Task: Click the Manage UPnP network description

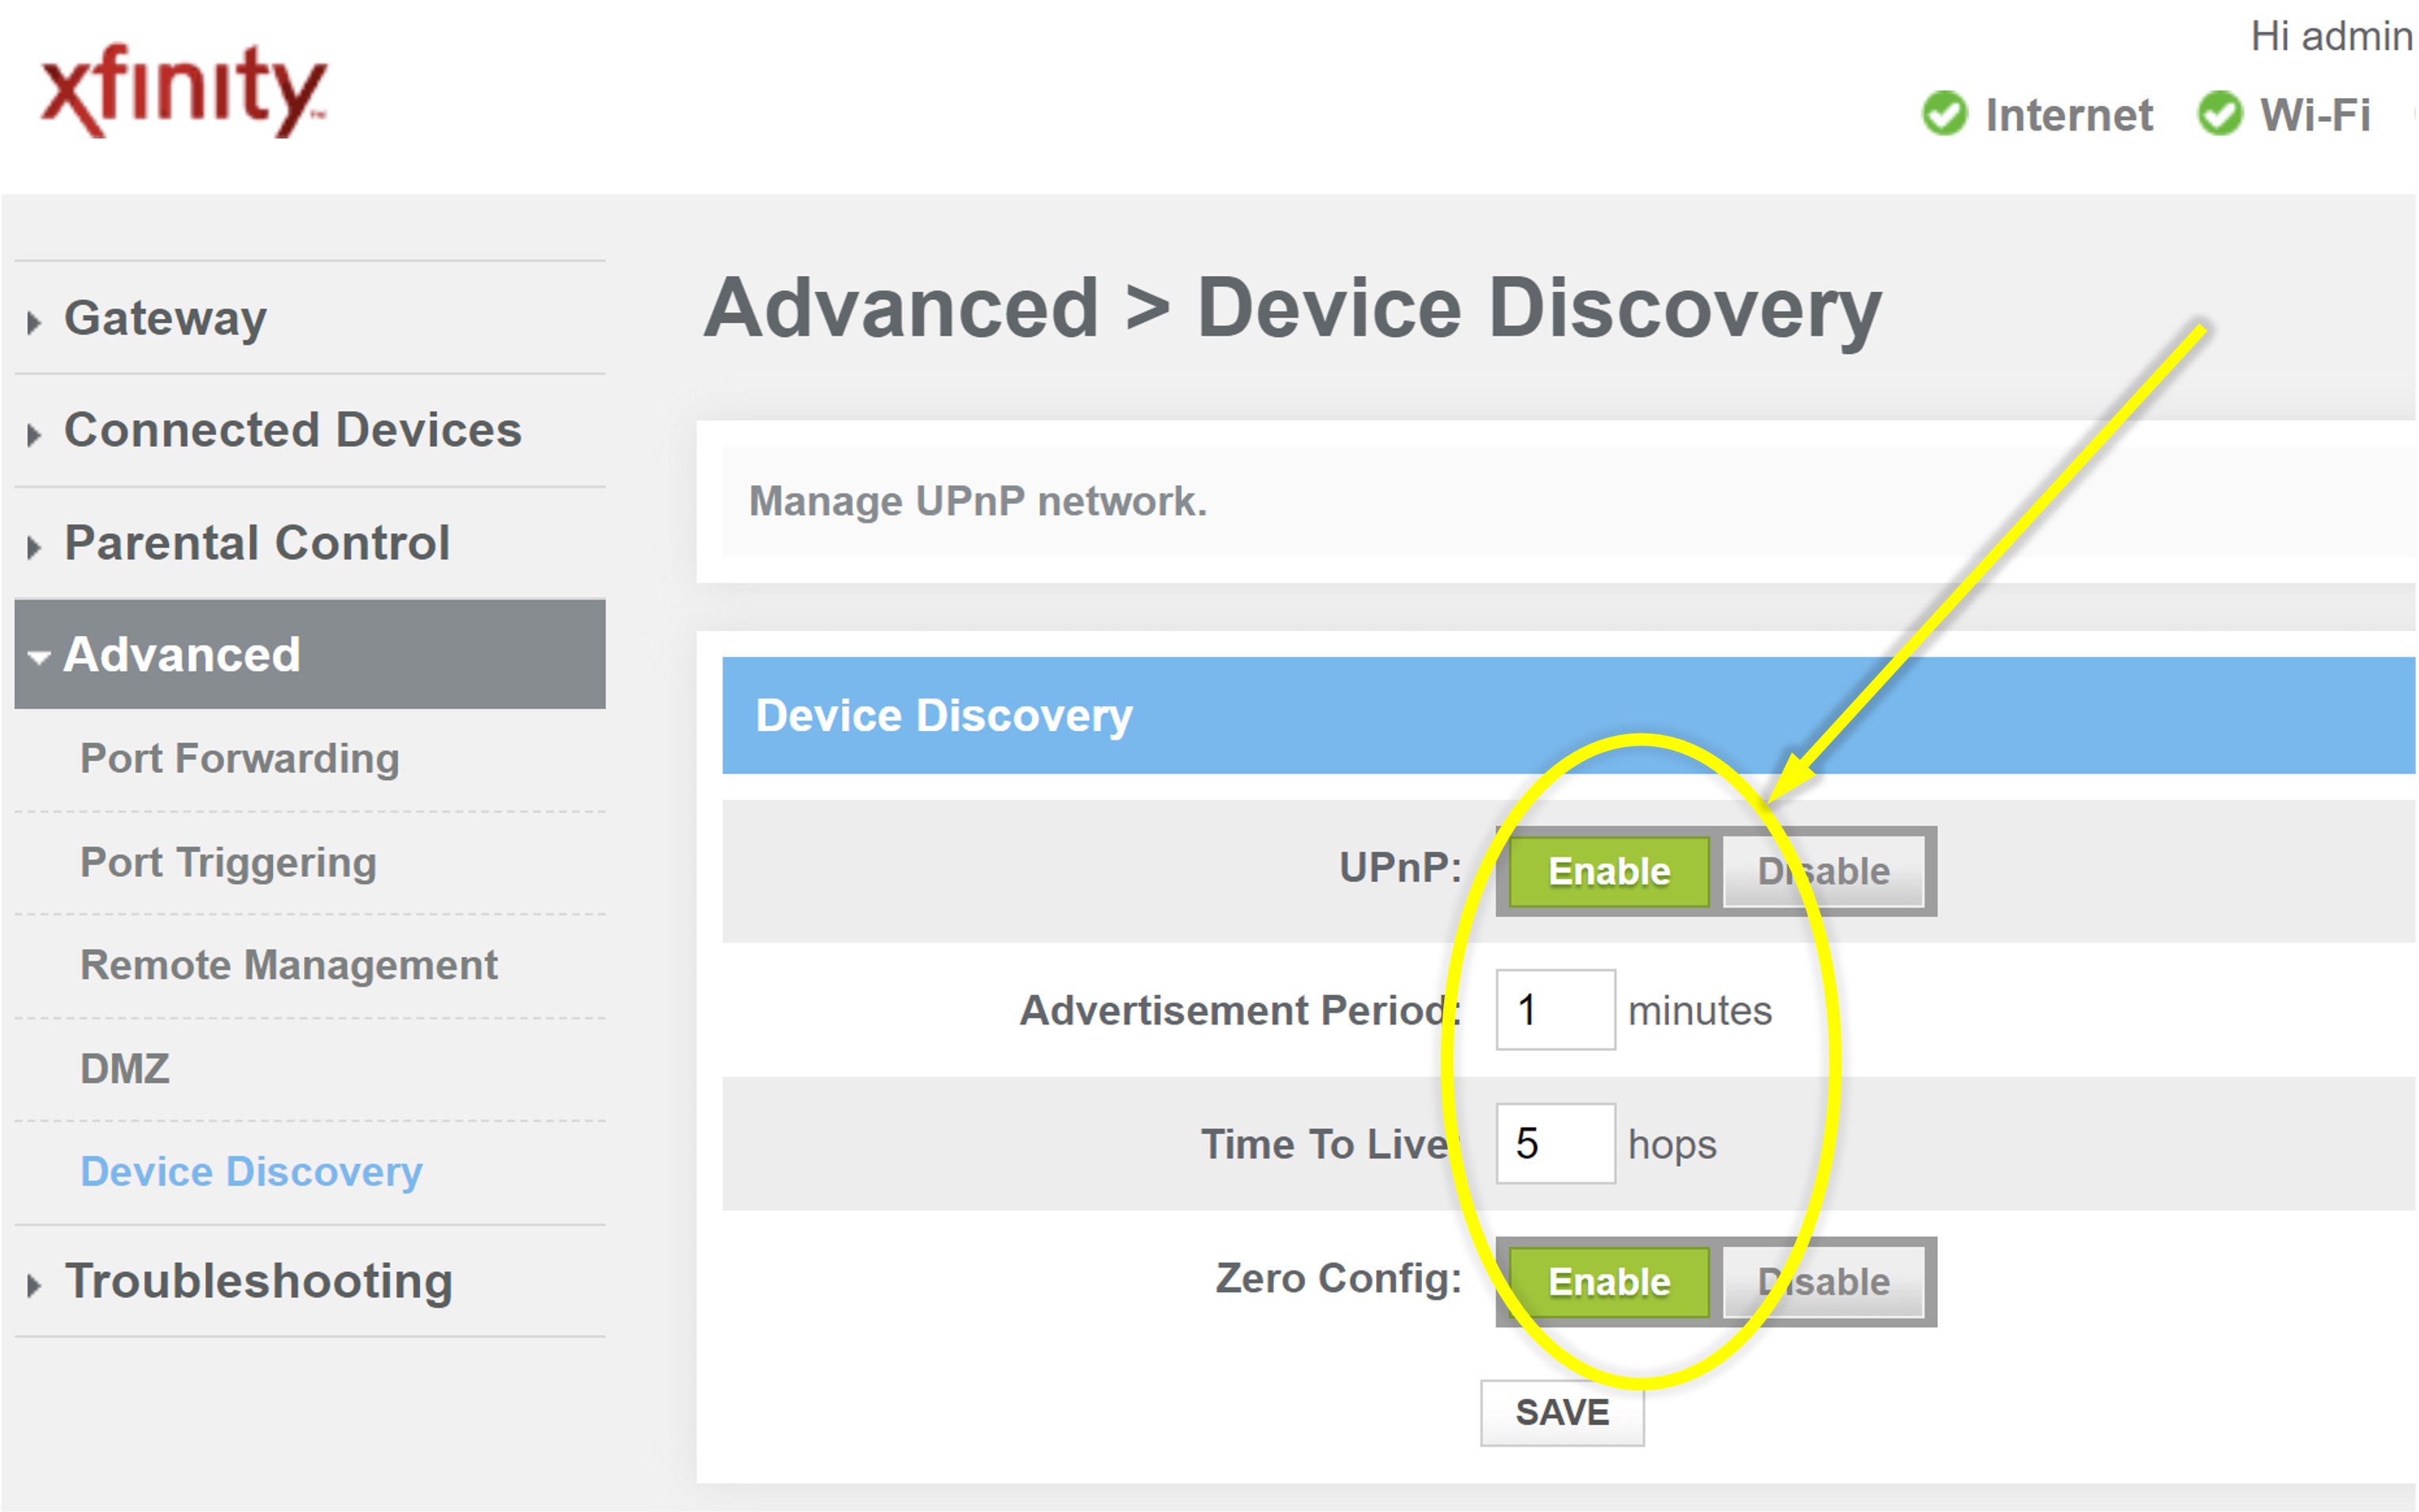Action: (978, 502)
